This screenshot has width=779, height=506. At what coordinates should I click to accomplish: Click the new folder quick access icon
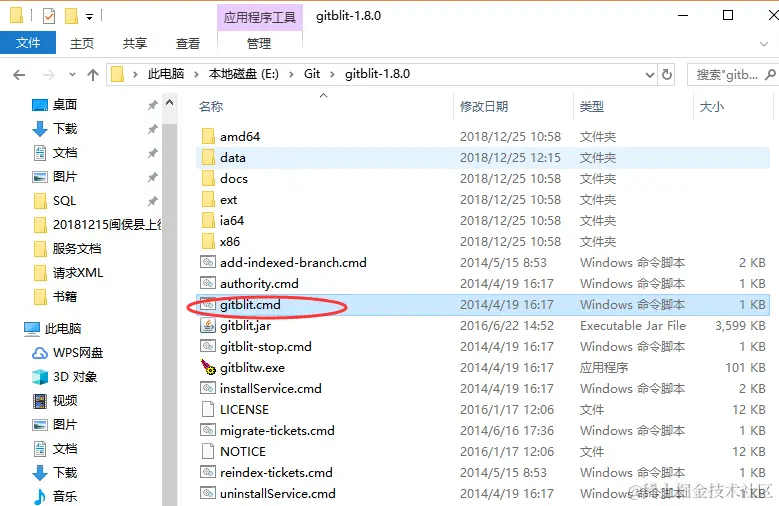(x=72, y=16)
